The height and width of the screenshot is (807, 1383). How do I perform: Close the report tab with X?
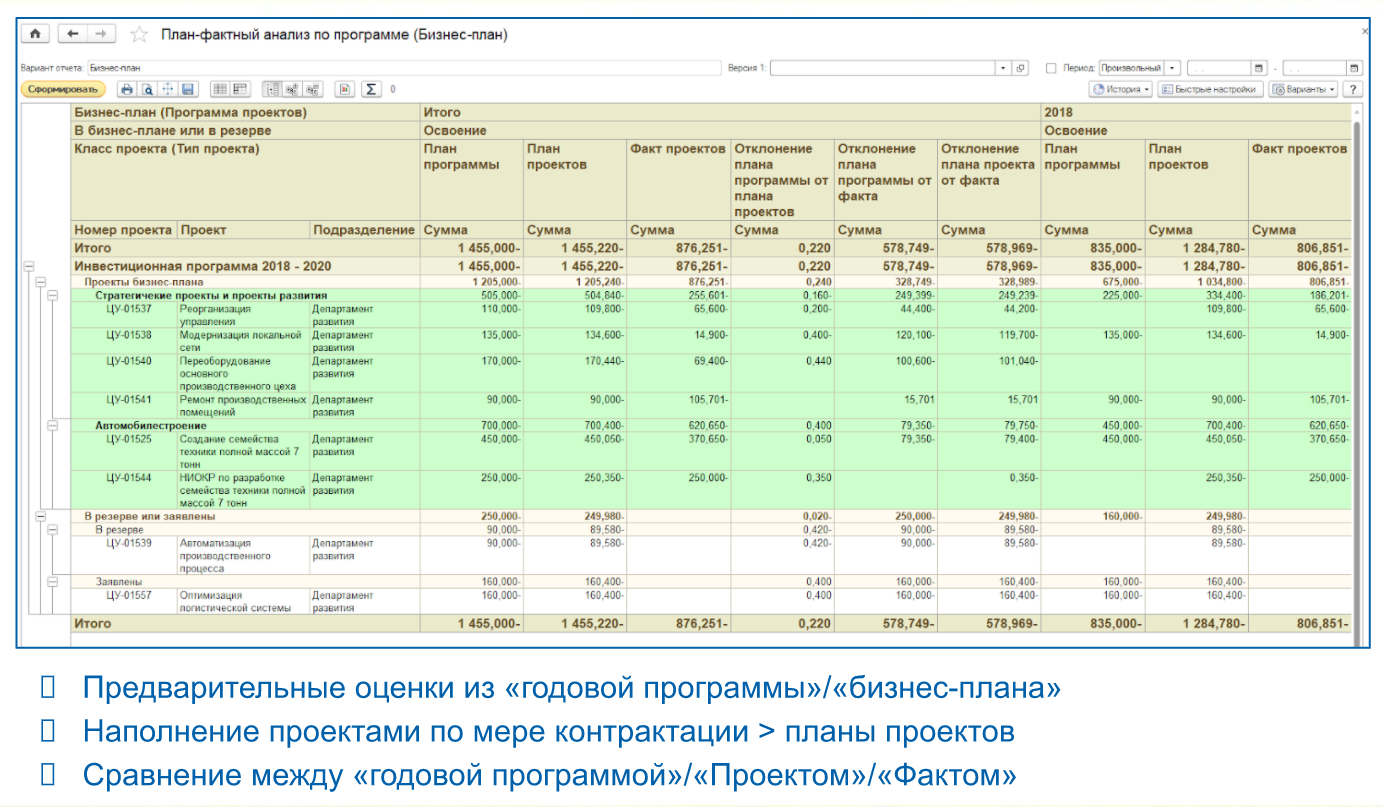click(1366, 32)
